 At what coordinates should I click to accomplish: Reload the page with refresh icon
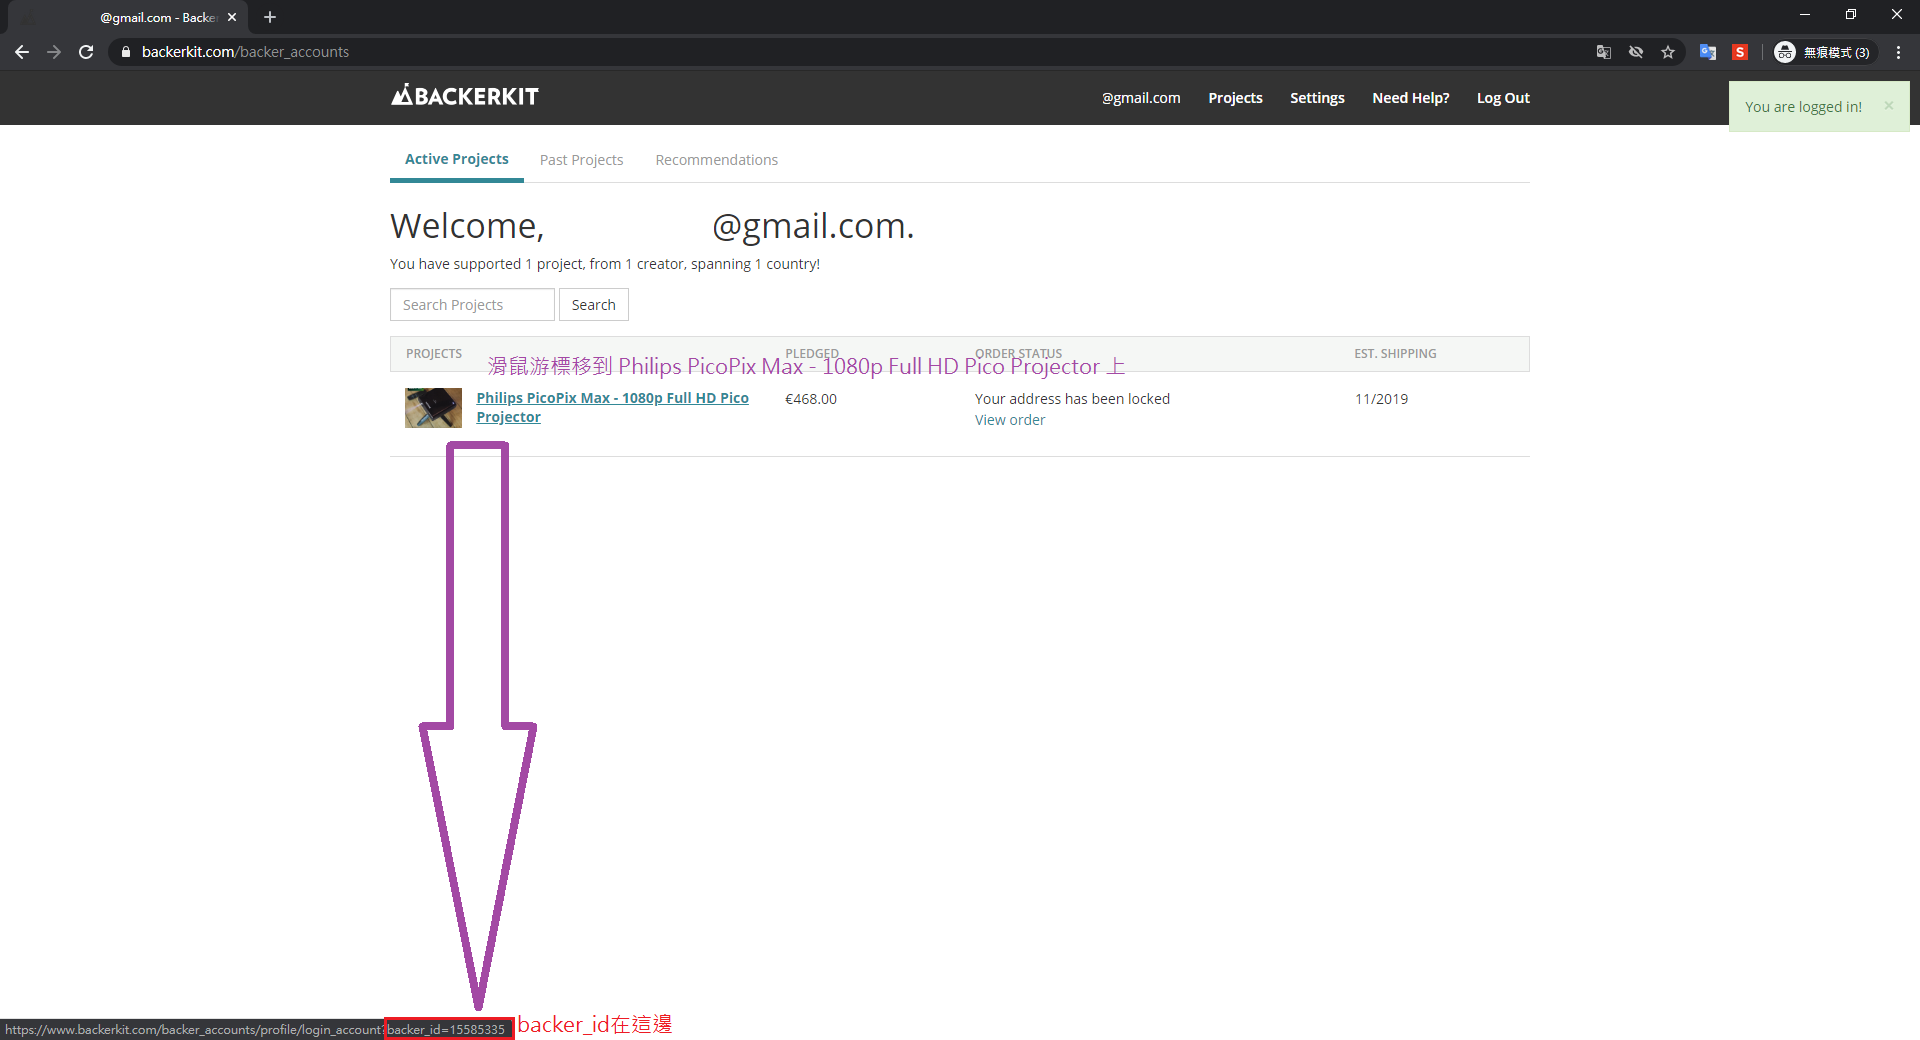(86, 52)
